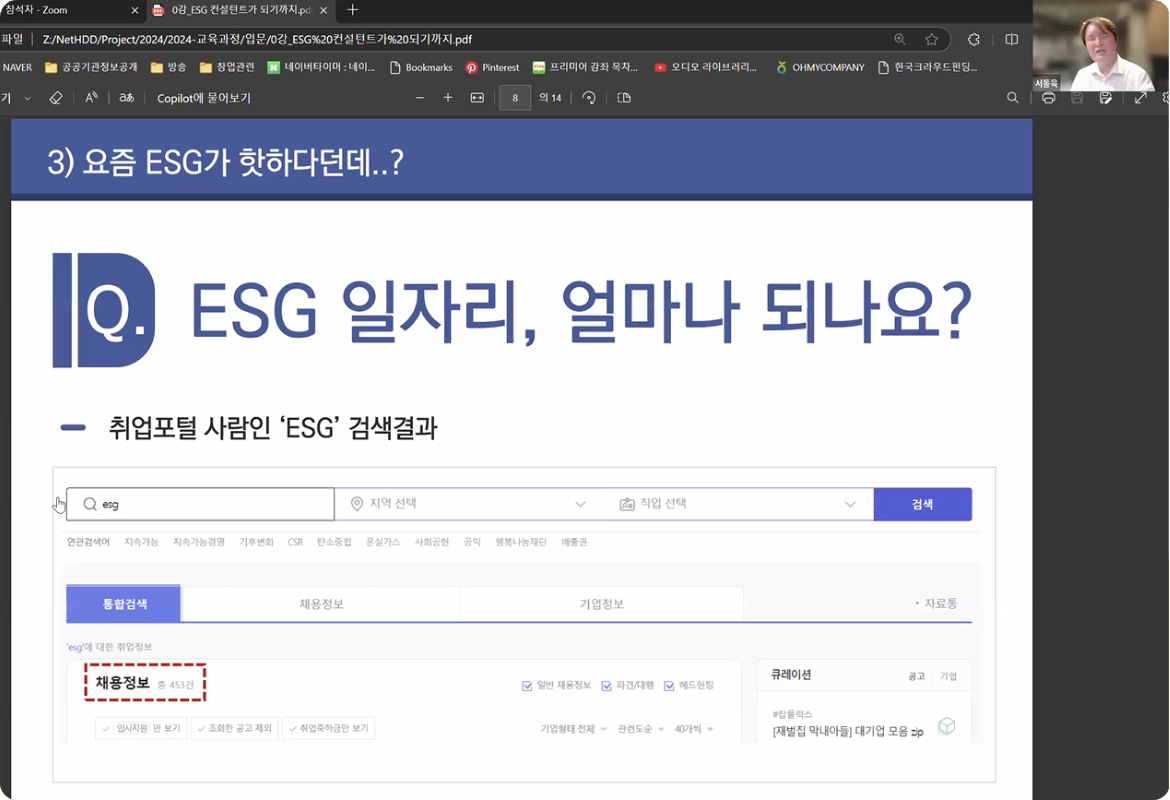Toggle 취업축하금만 보기 filter

coord(328,728)
